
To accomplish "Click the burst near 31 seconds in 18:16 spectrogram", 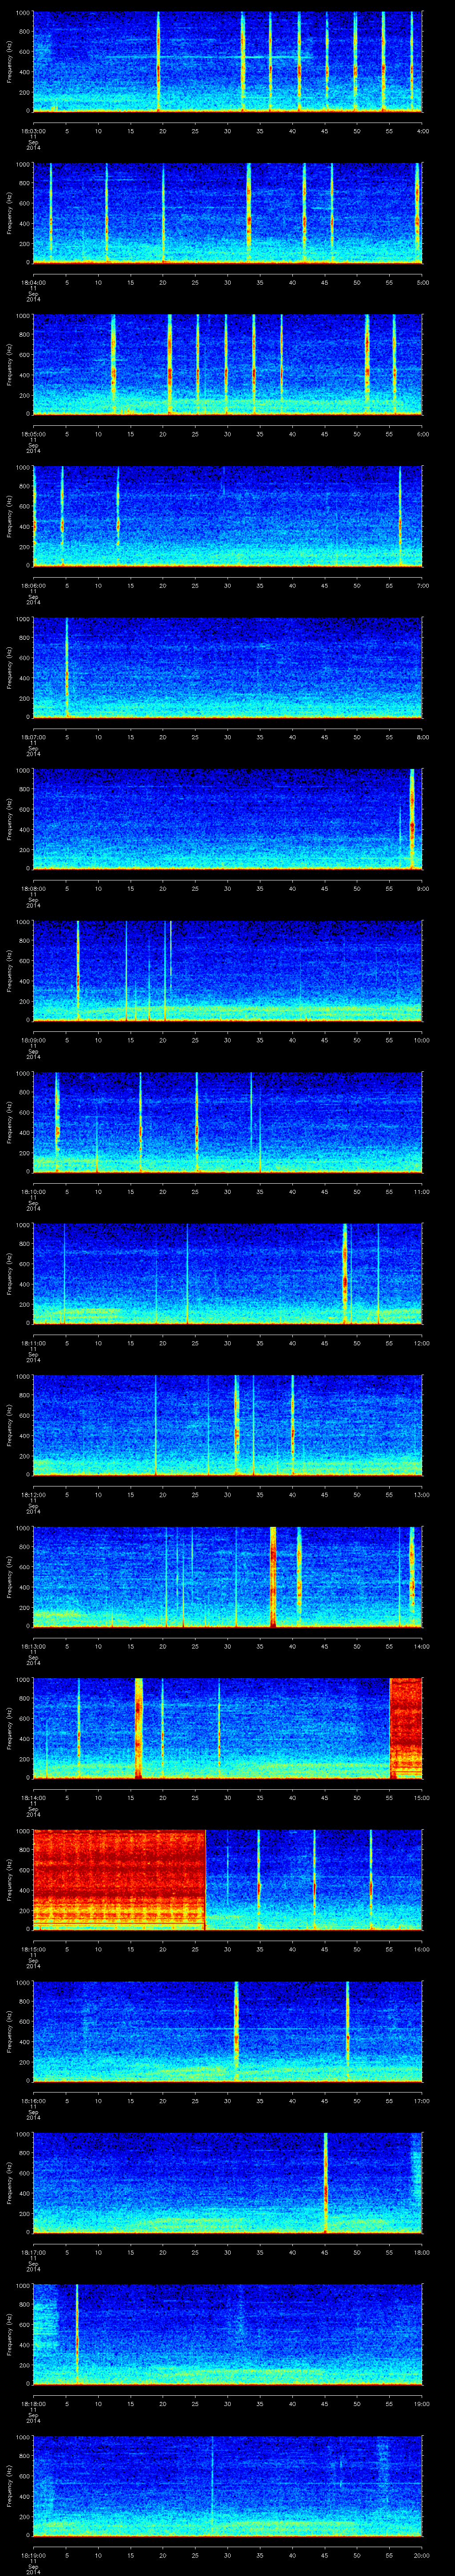I will pyautogui.click(x=236, y=2030).
